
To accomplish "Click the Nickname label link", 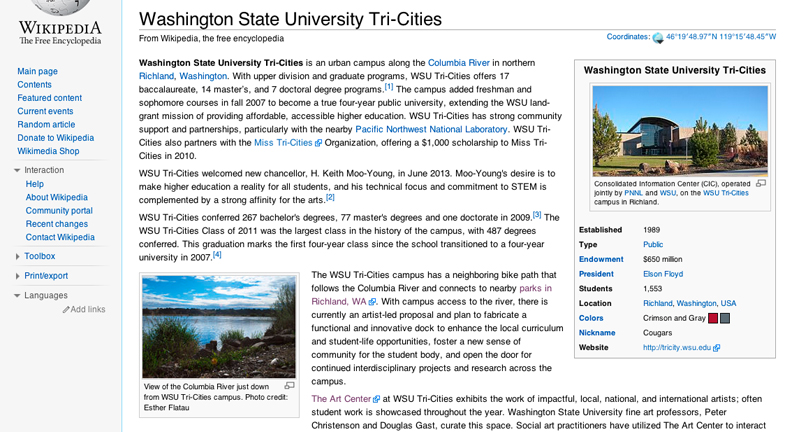I will click(x=597, y=333).
